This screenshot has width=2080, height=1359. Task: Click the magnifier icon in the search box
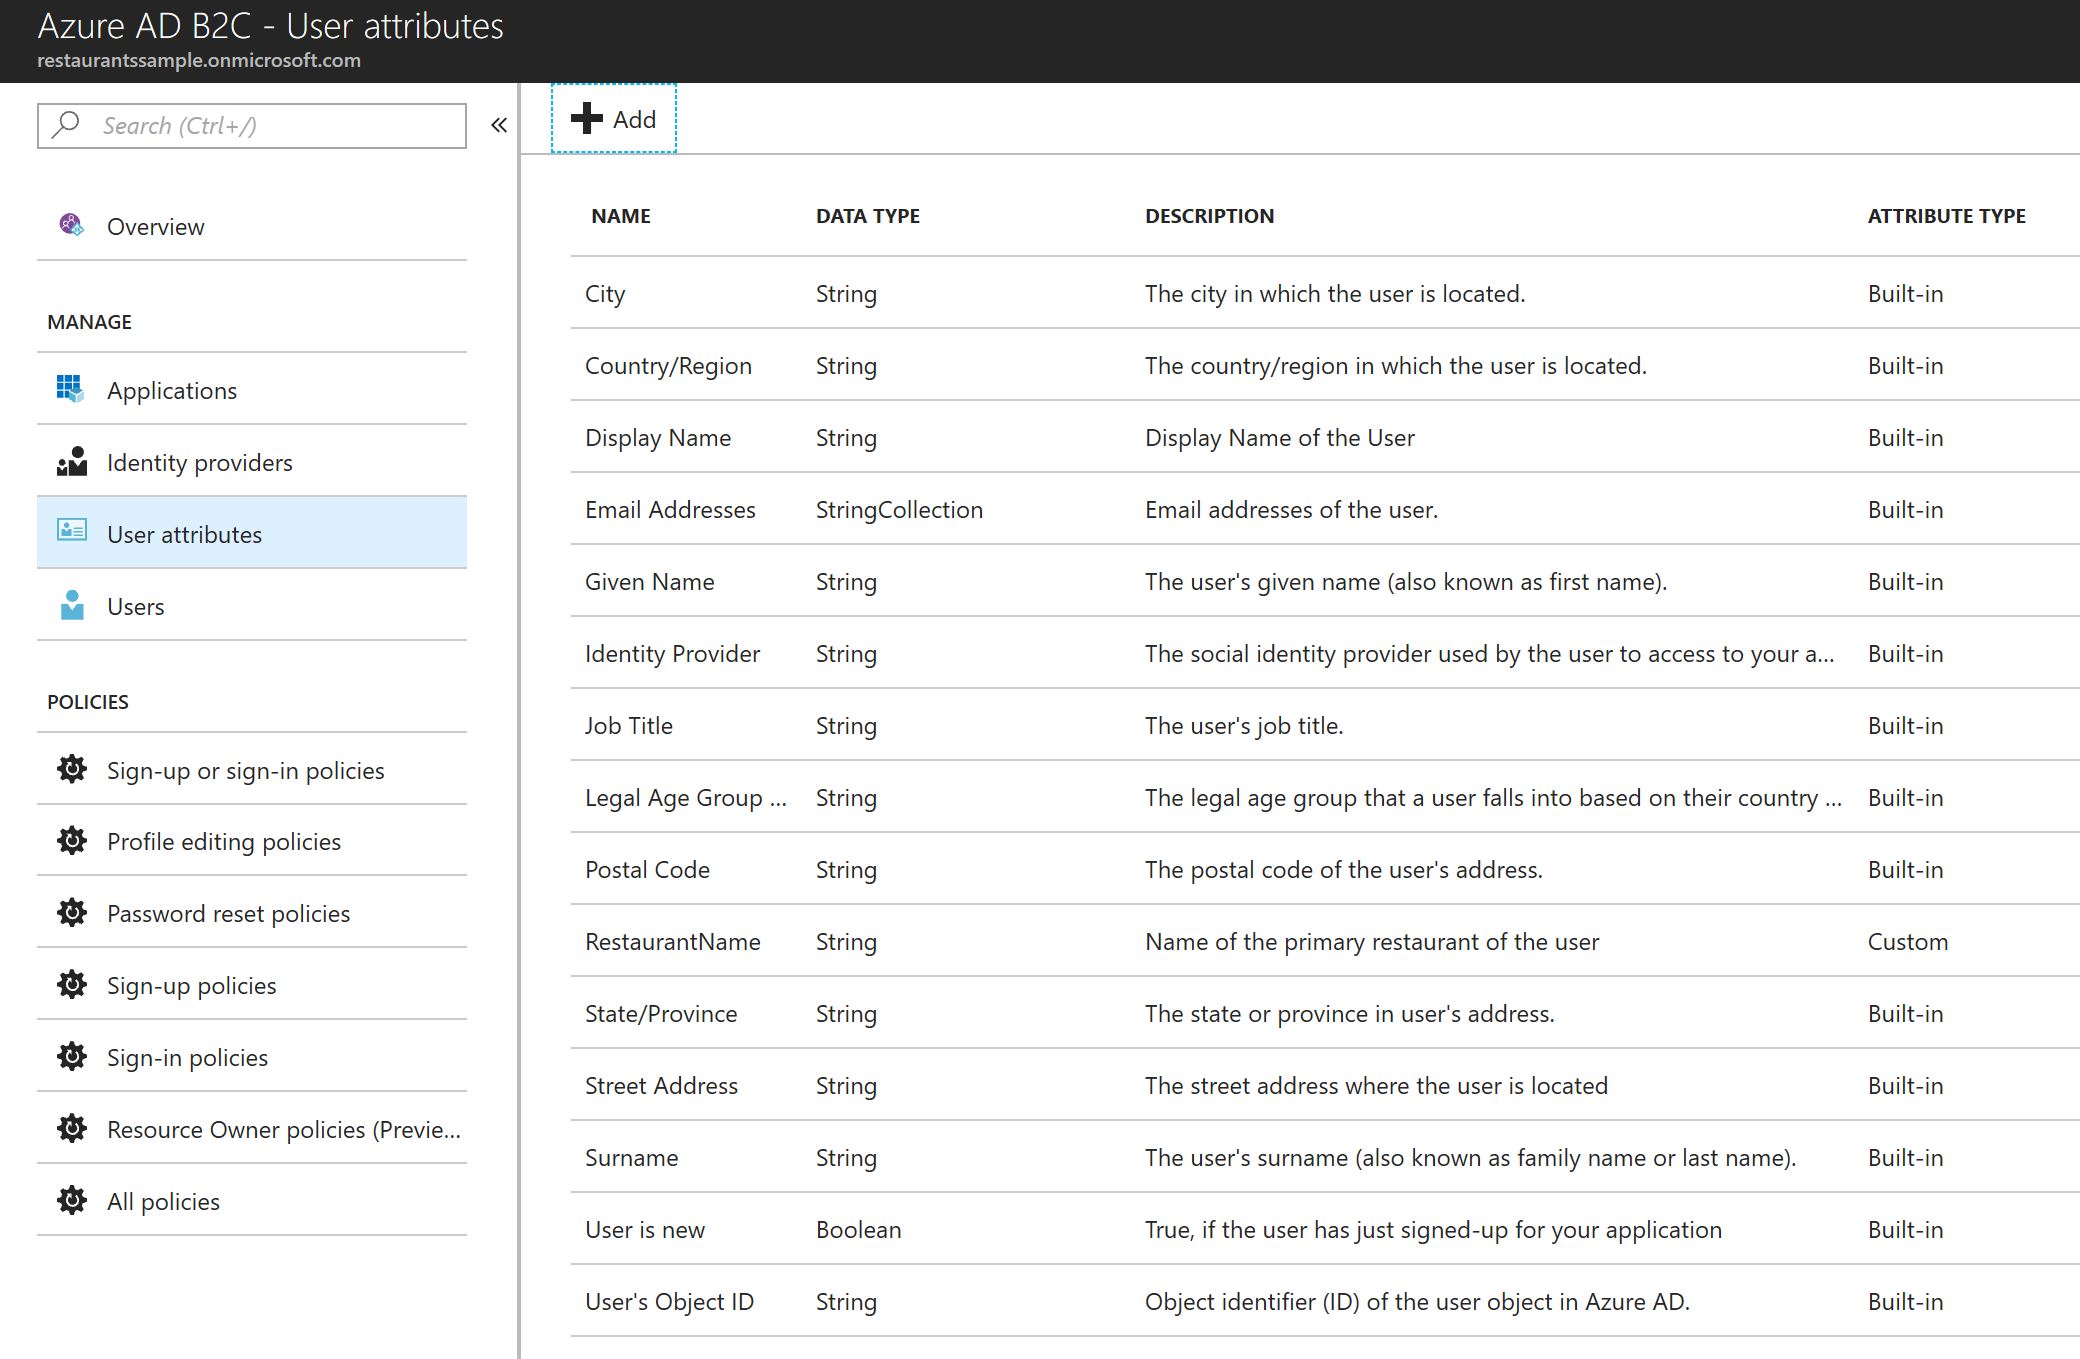[66, 125]
